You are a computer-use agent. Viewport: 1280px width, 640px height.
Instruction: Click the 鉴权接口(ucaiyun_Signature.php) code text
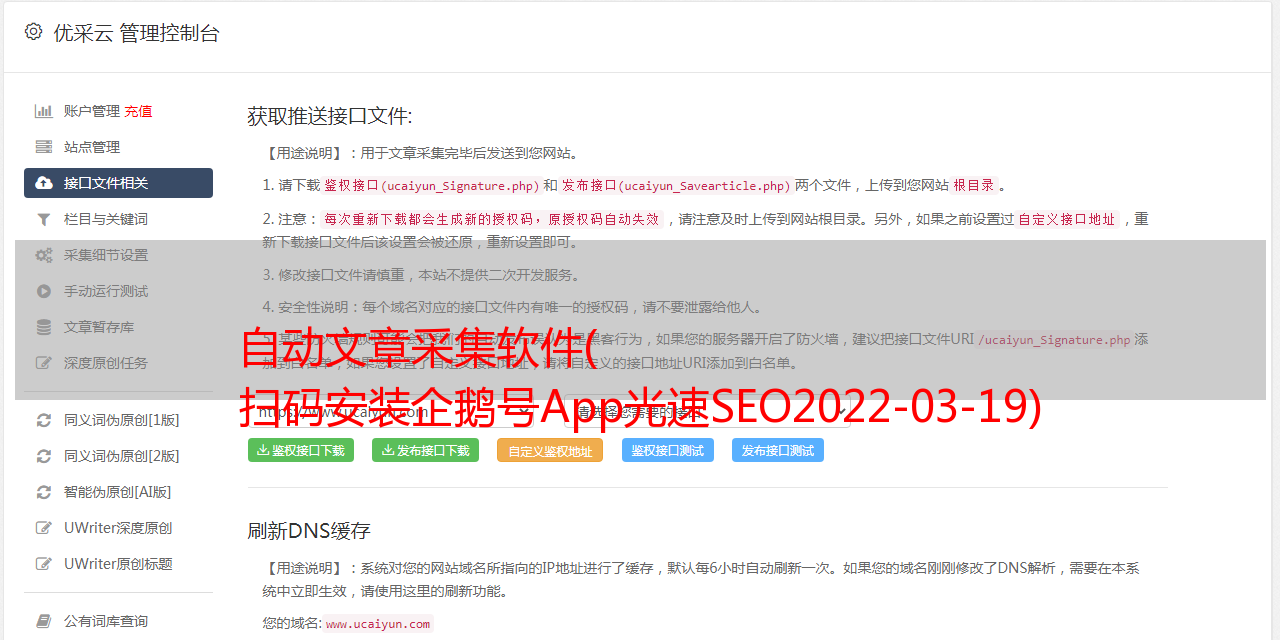431,185
